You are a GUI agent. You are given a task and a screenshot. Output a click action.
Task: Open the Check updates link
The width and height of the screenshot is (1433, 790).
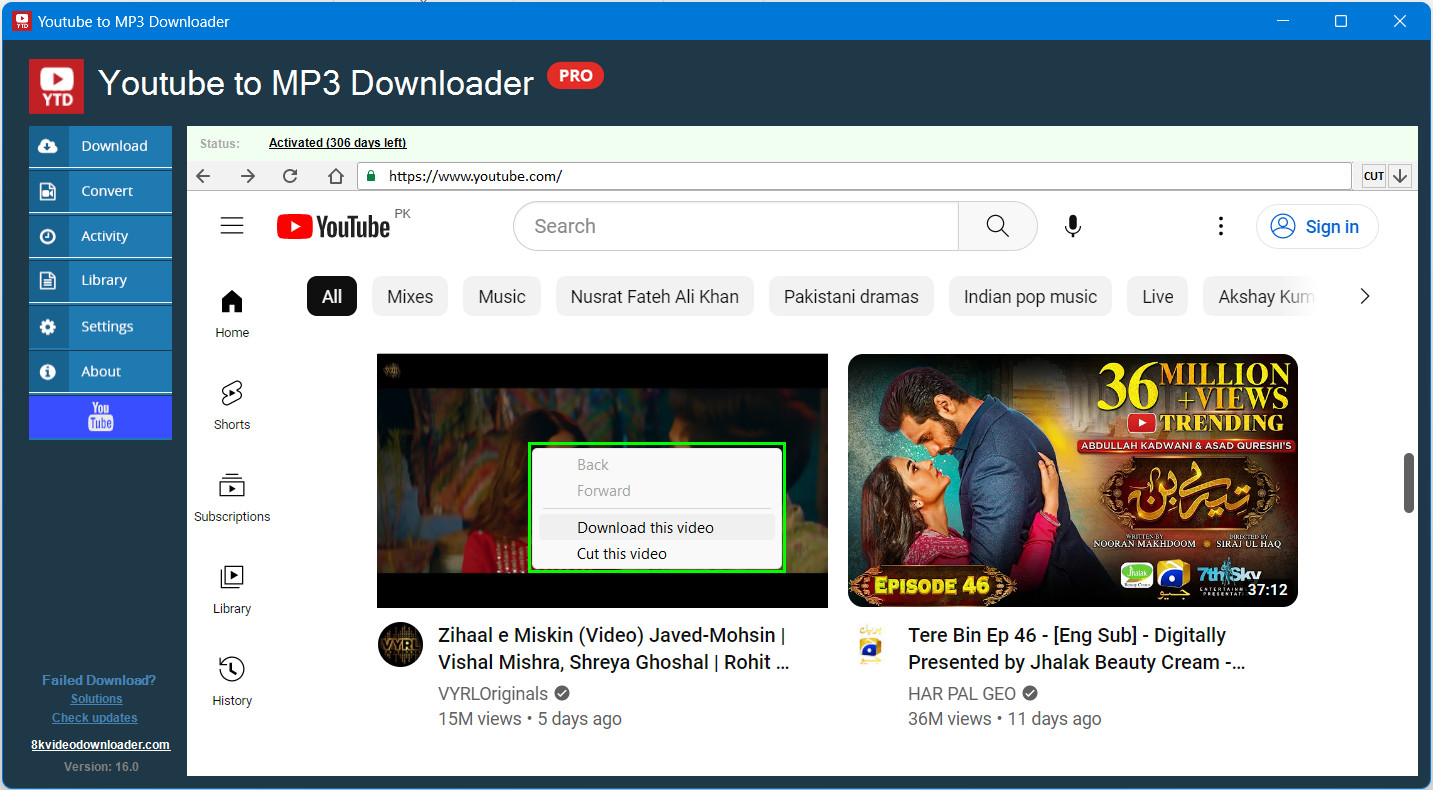pyautogui.click(x=95, y=717)
